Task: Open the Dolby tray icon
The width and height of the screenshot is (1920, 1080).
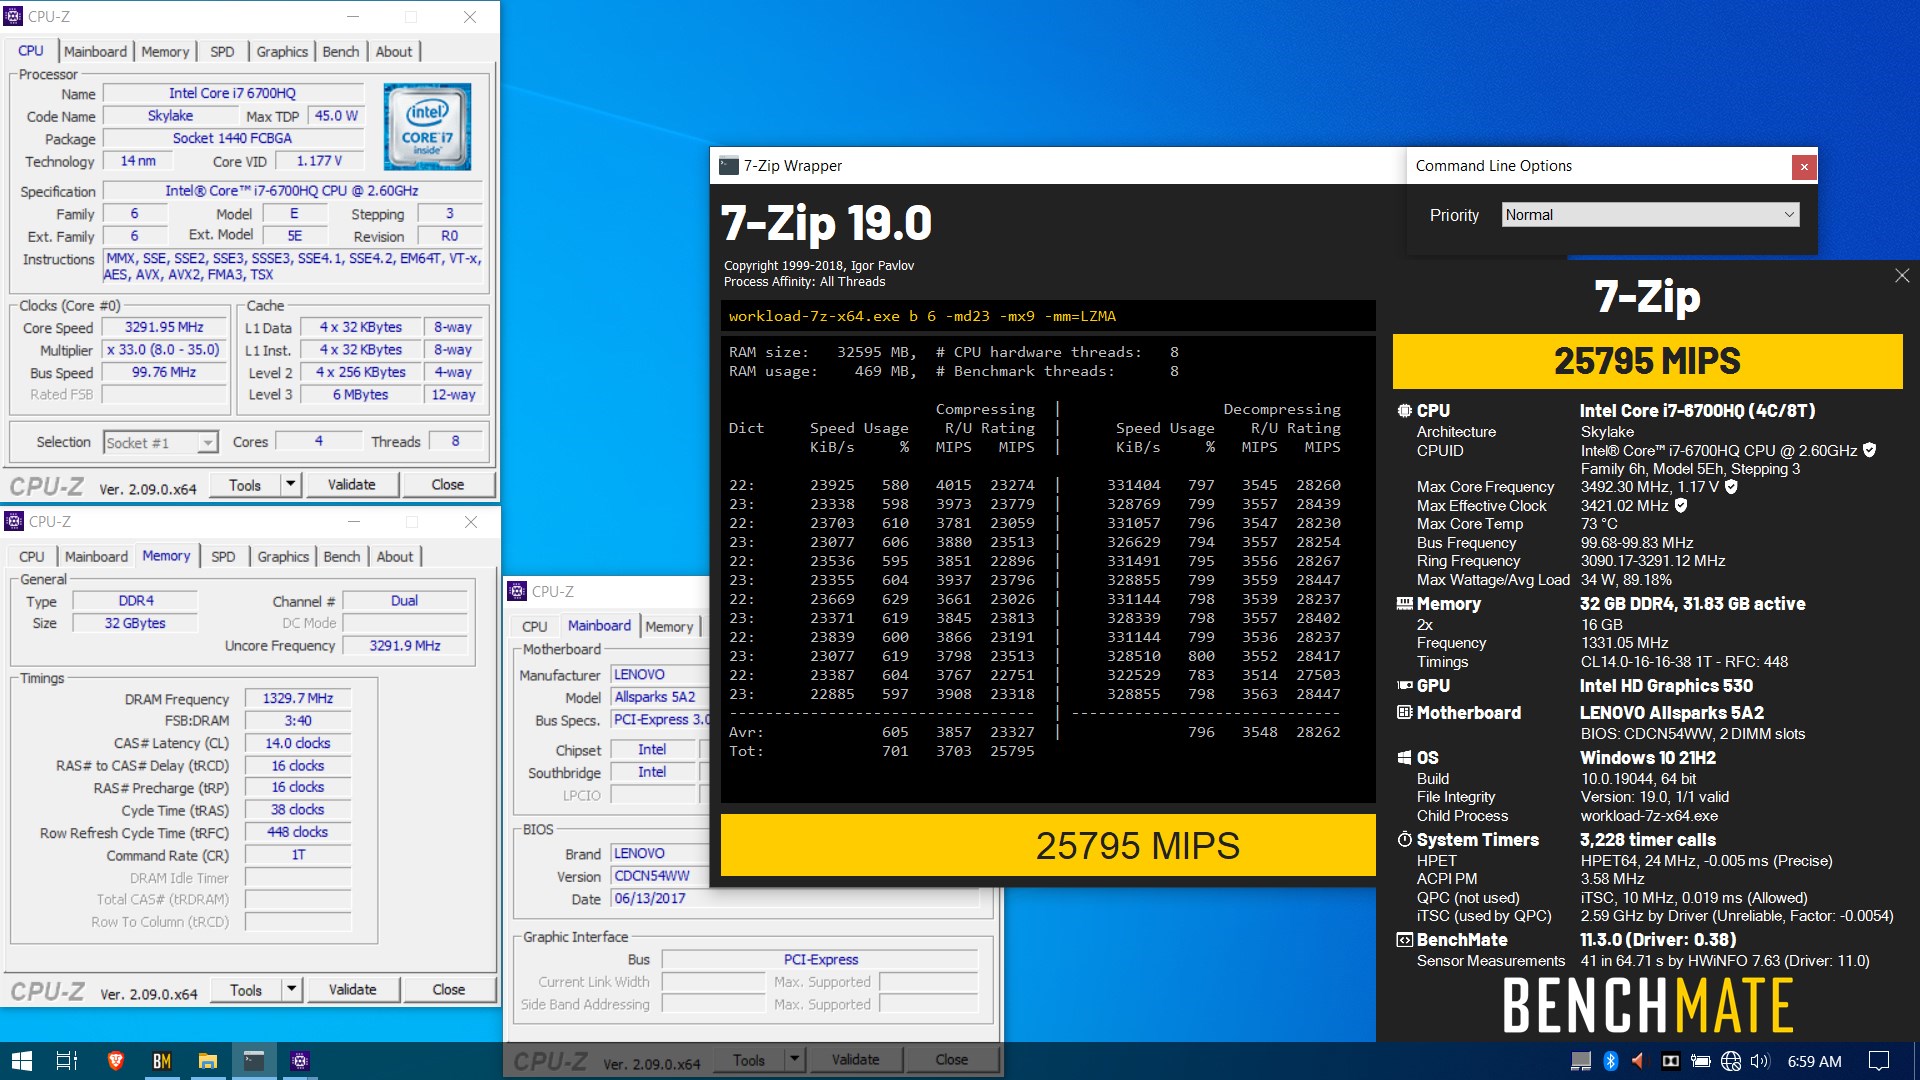Action: (x=1670, y=1061)
